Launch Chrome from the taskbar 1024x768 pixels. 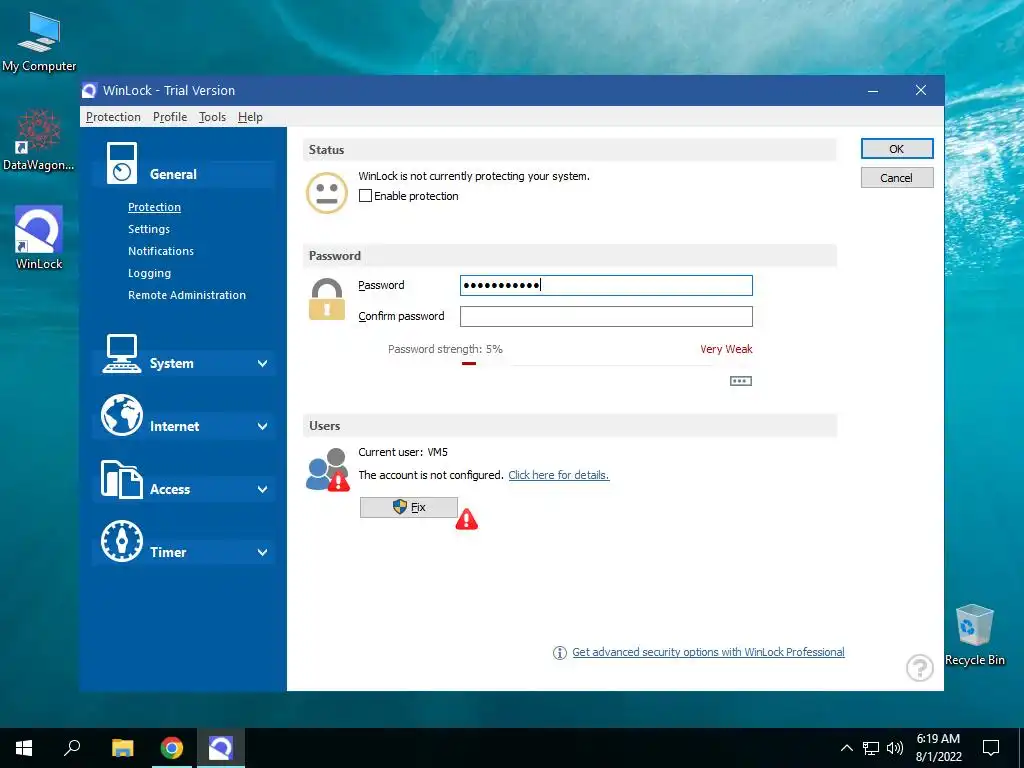[x=172, y=748]
